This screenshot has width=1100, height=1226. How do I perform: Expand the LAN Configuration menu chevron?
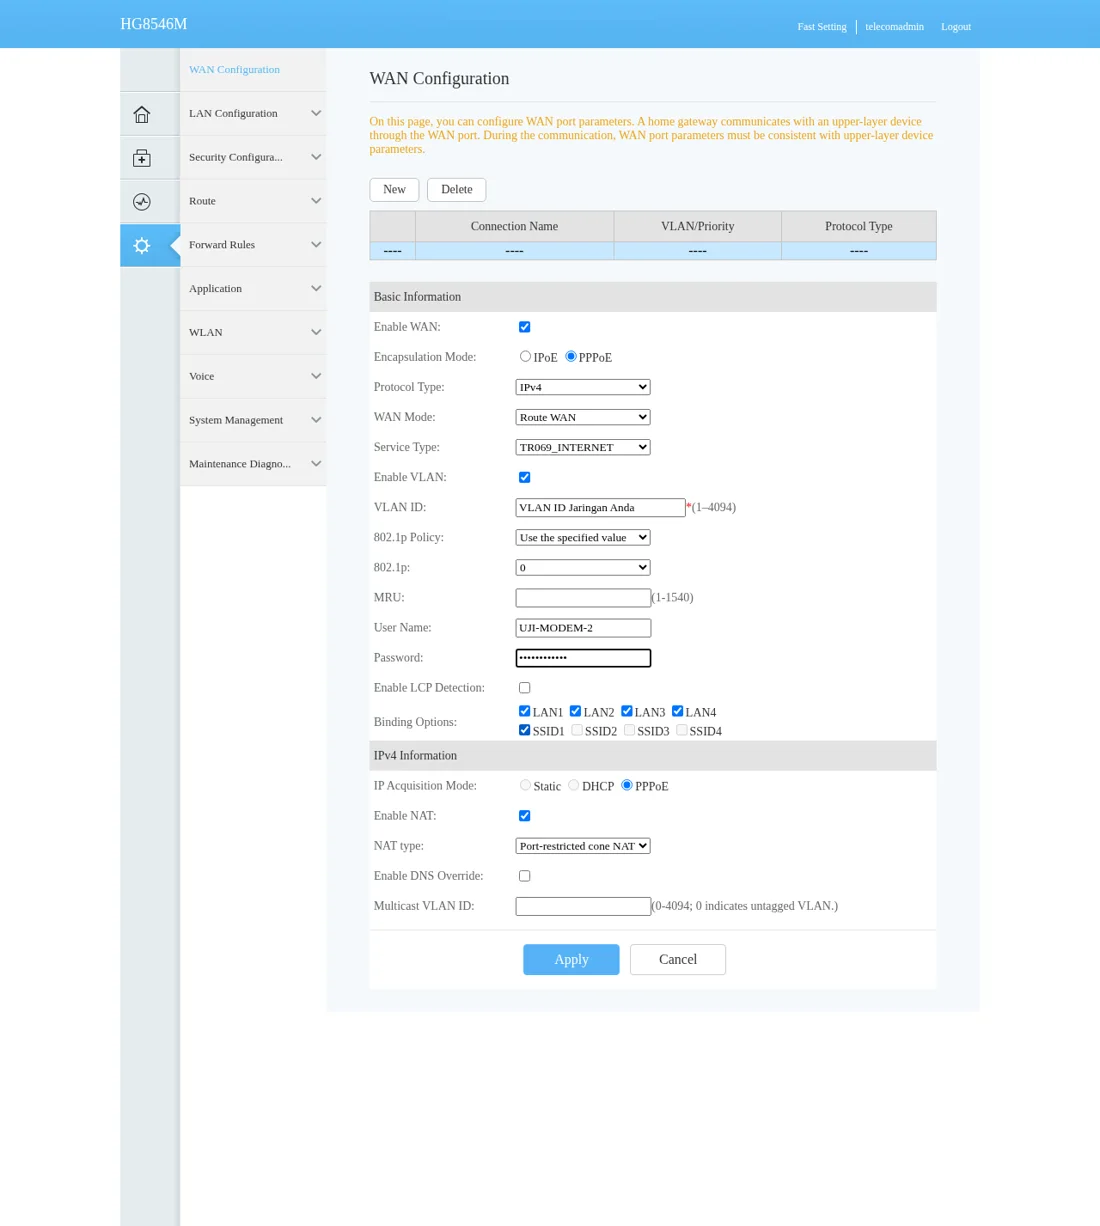coord(316,113)
